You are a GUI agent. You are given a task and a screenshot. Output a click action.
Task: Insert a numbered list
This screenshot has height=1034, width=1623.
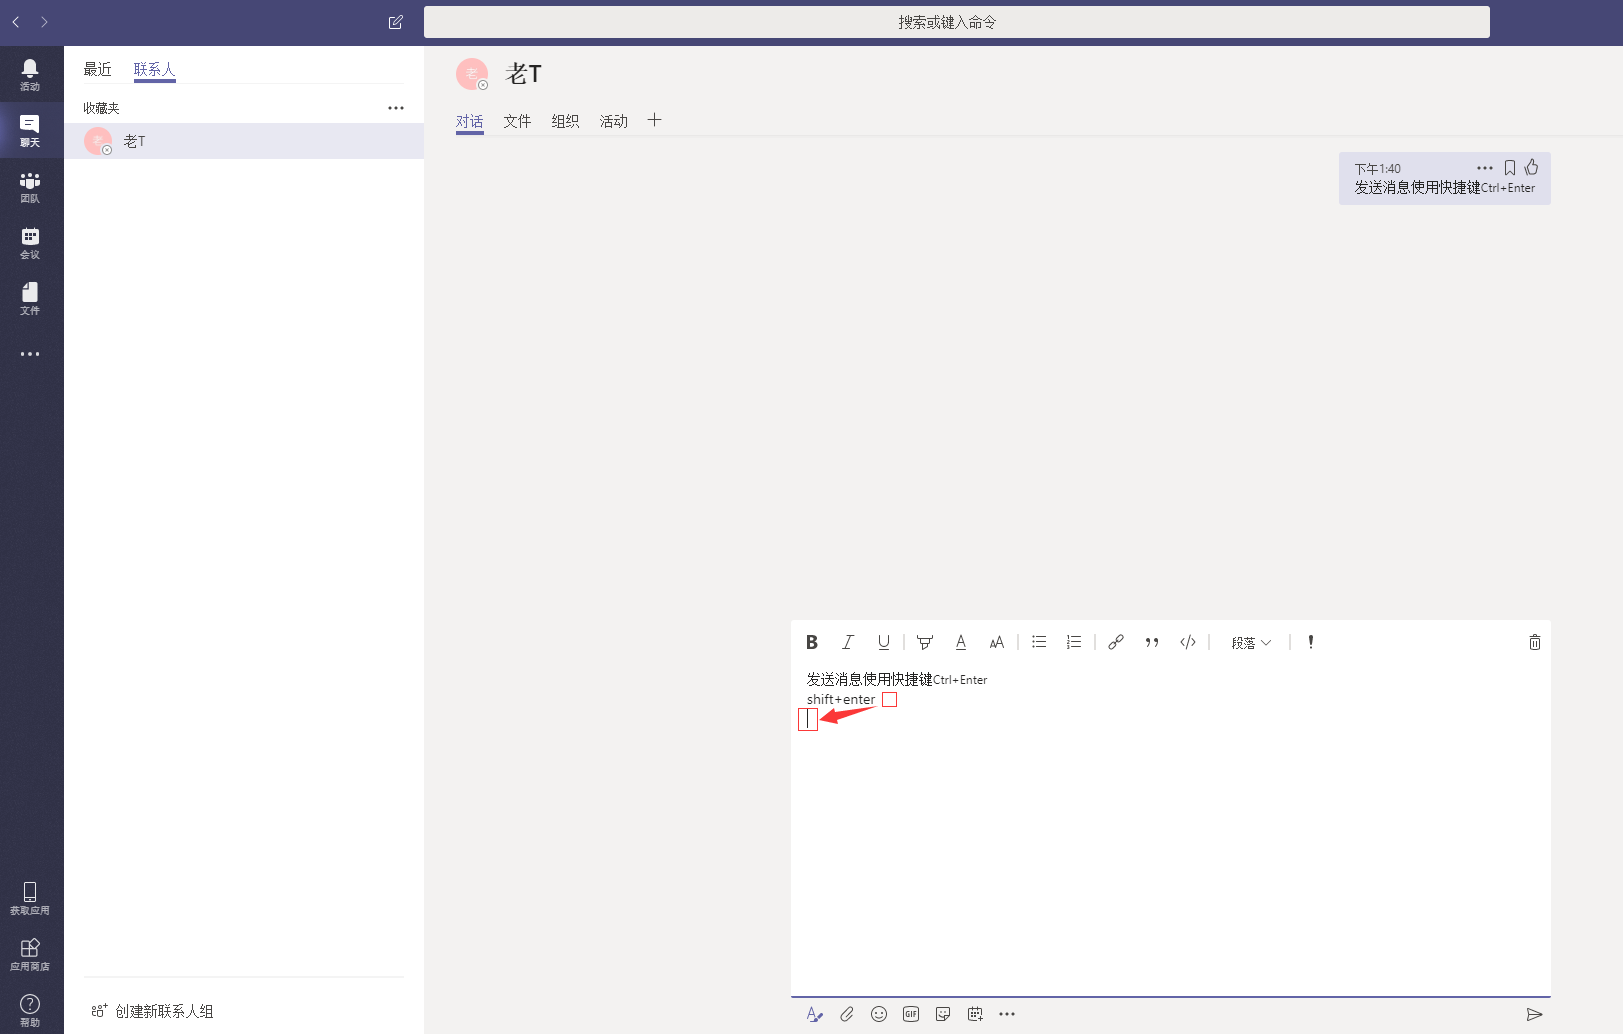1074,642
